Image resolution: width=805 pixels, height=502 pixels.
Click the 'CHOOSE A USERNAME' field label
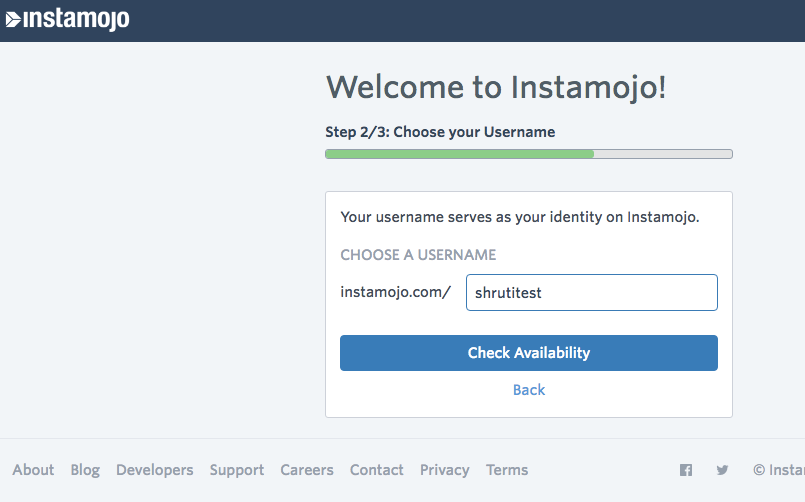[418, 255]
